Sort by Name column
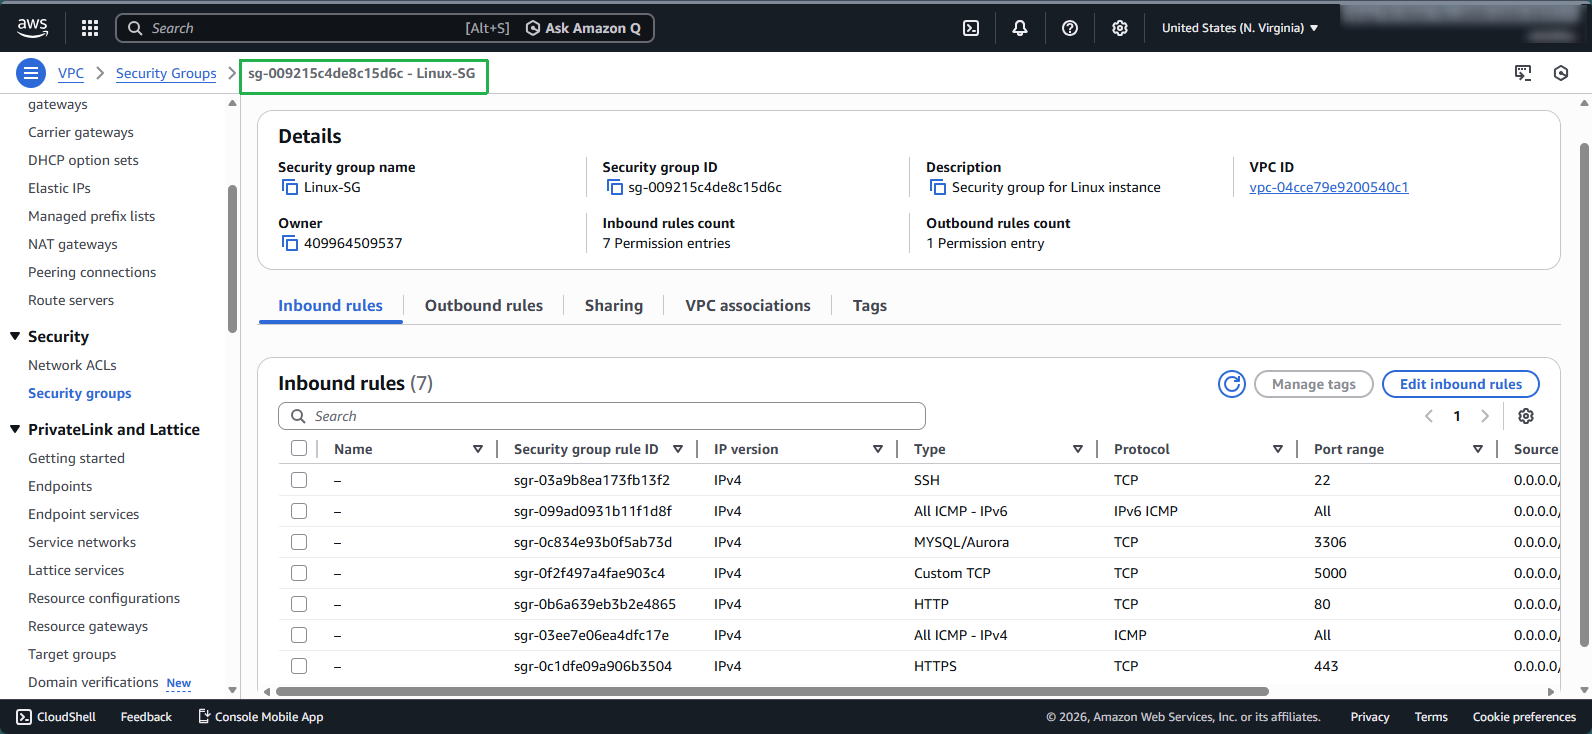Image resolution: width=1592 pixels, height=734 pixels. (478, 449)
